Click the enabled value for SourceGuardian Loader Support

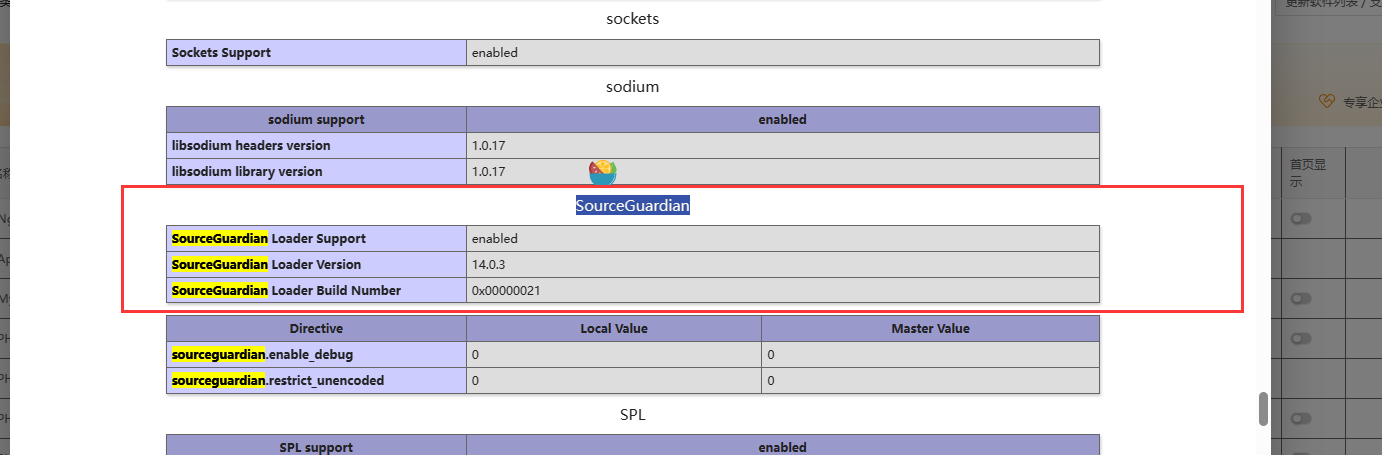tap(495, 239)
